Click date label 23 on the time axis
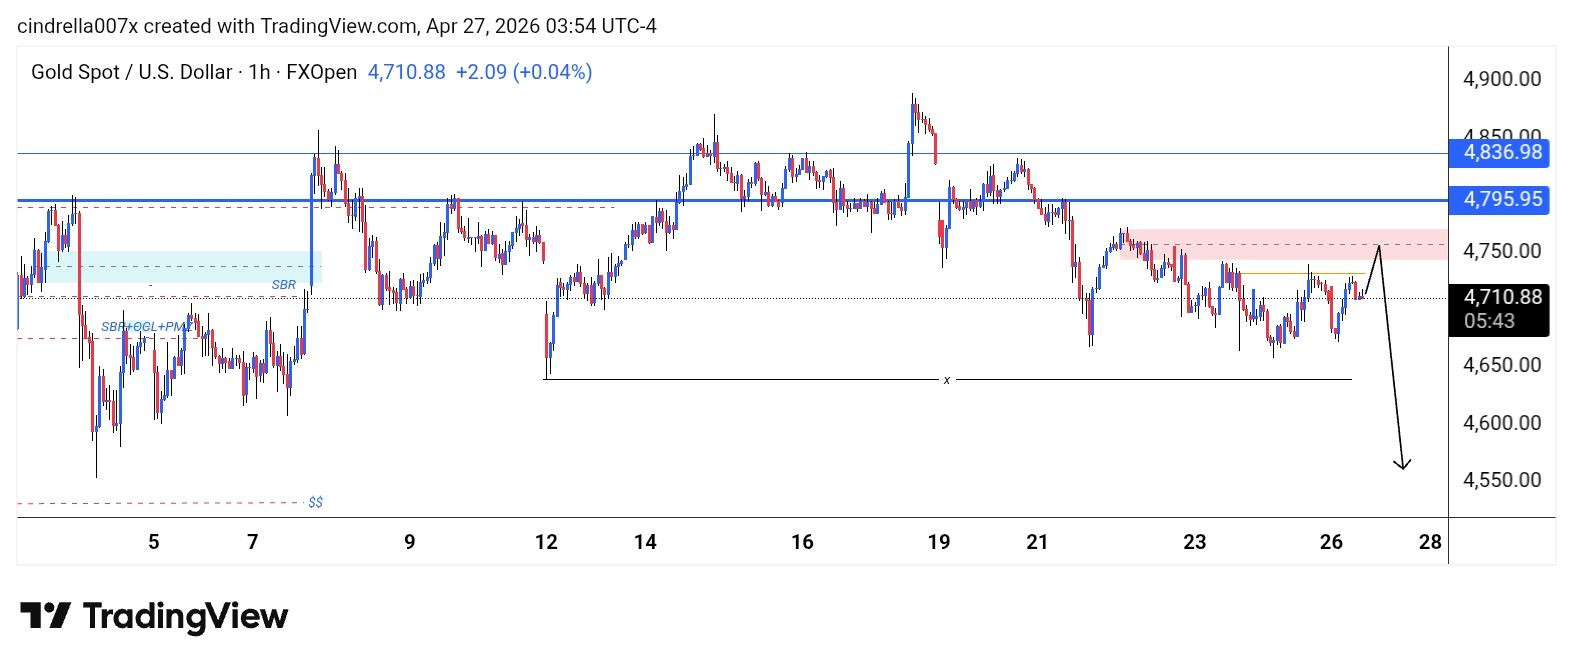 pos(1195,542)
